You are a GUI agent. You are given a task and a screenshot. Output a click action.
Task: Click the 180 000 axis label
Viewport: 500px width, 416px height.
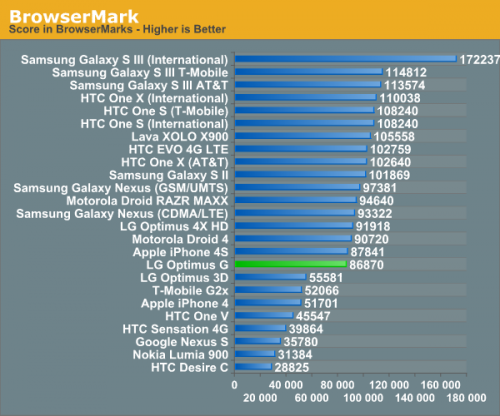tap(466, 398)
